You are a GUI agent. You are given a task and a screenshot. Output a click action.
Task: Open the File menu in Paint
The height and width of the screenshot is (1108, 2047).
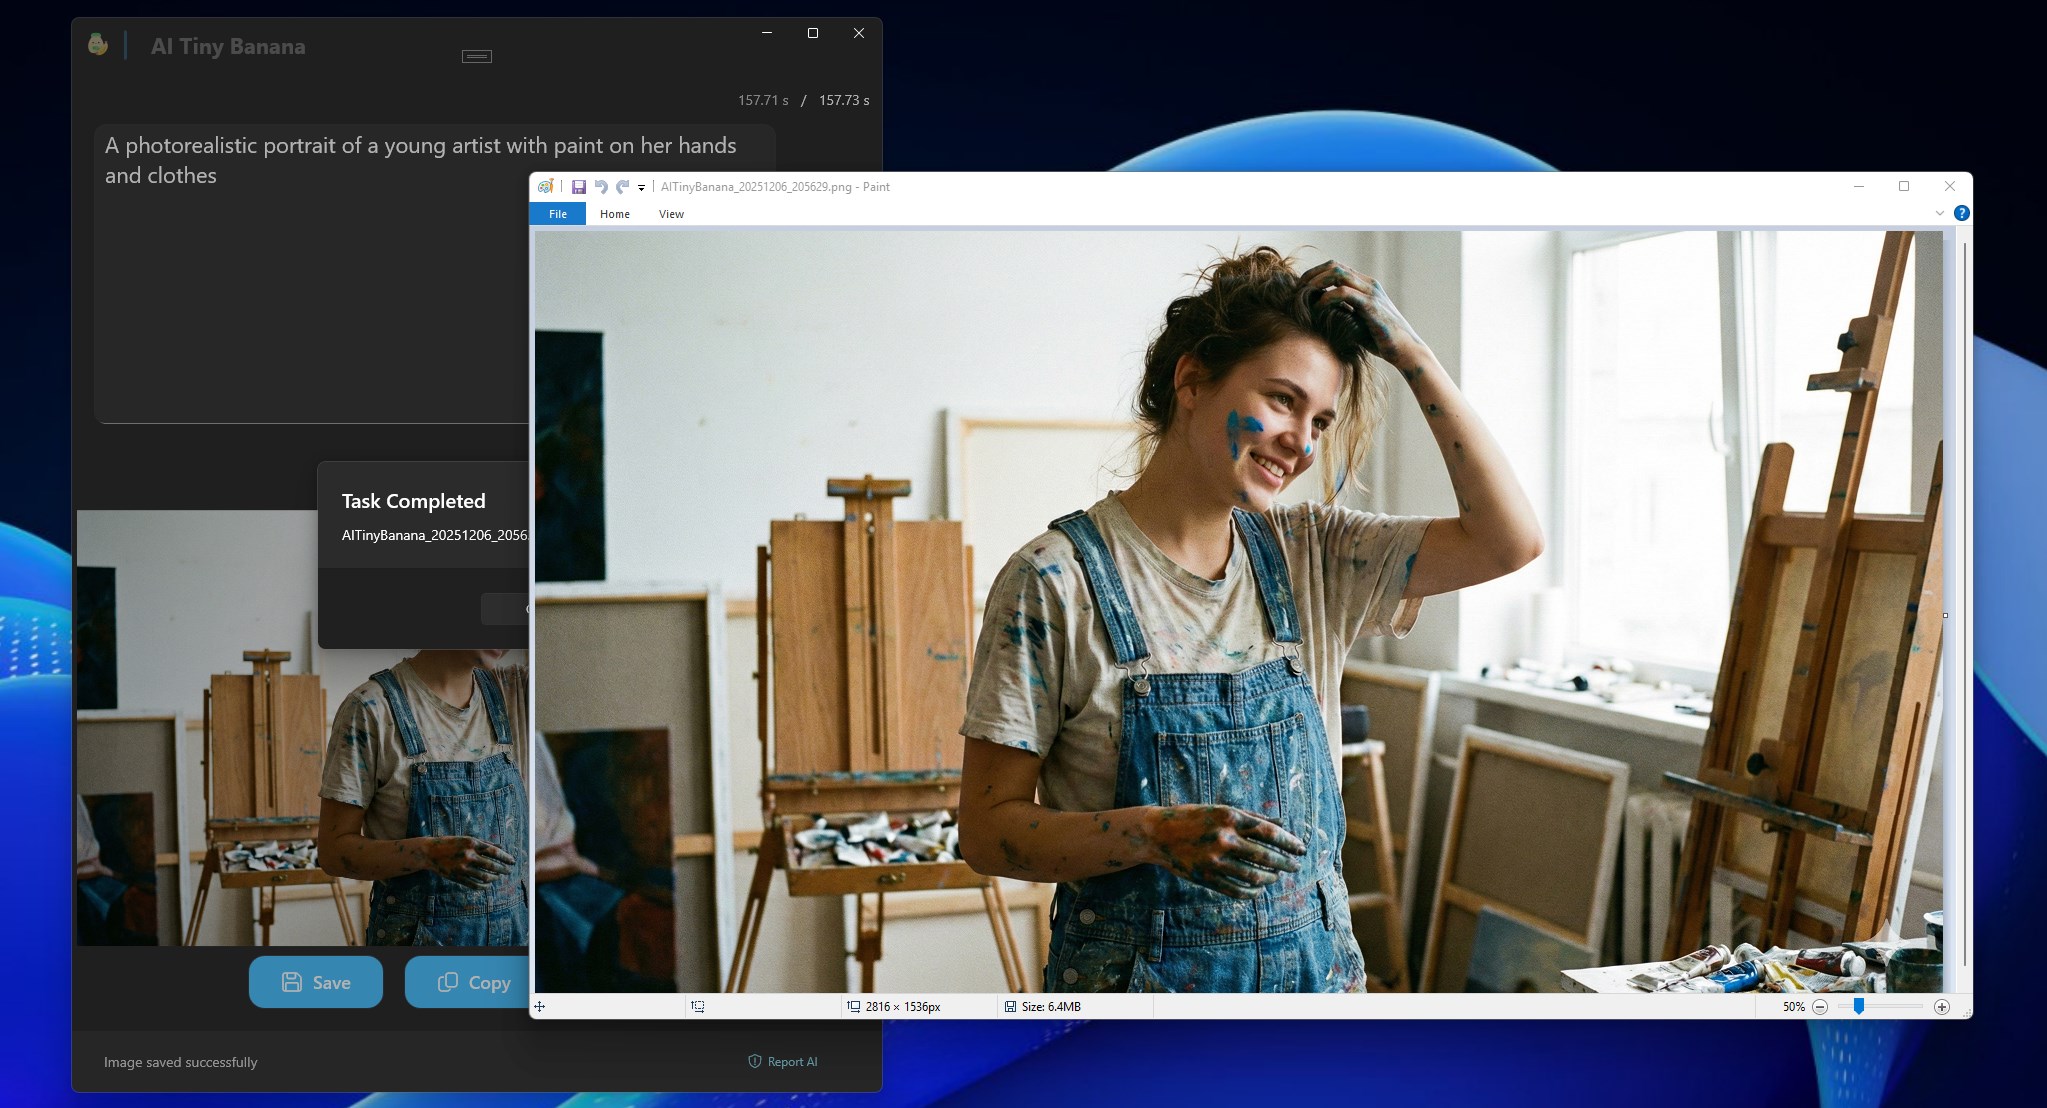pos(558,214)
